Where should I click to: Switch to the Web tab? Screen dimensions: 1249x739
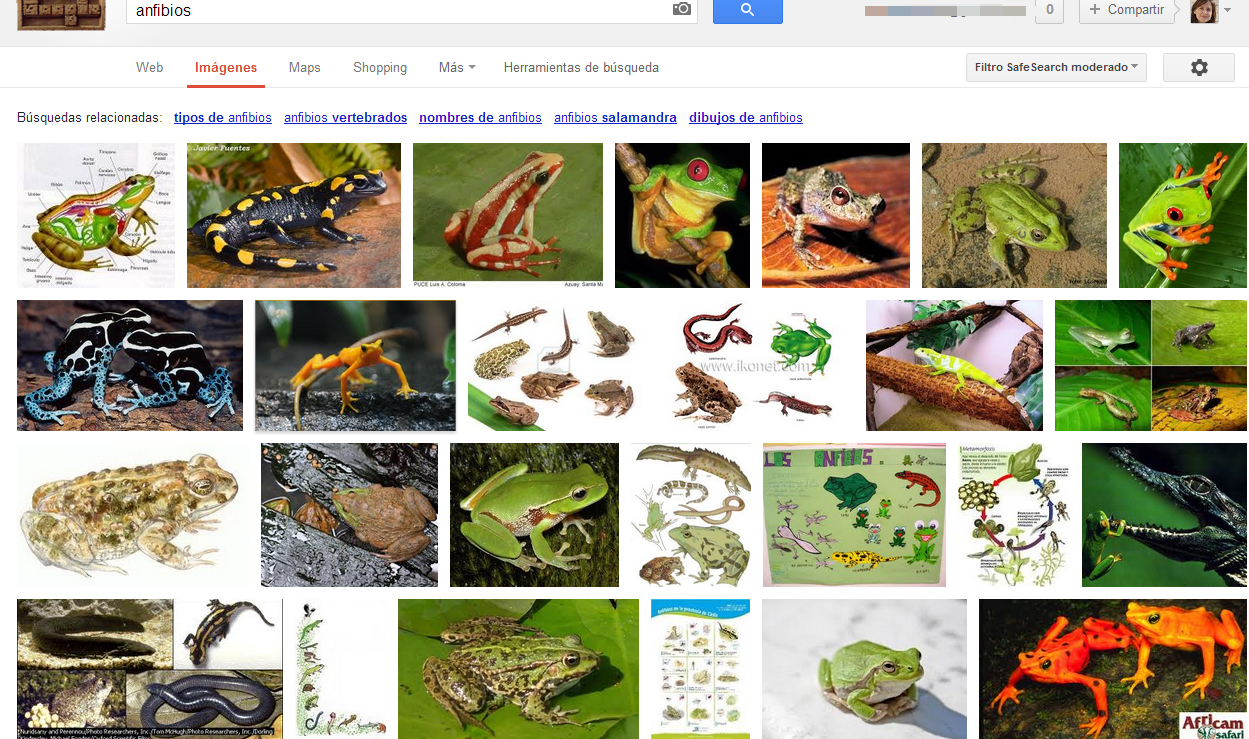click(x=149, y=68)
